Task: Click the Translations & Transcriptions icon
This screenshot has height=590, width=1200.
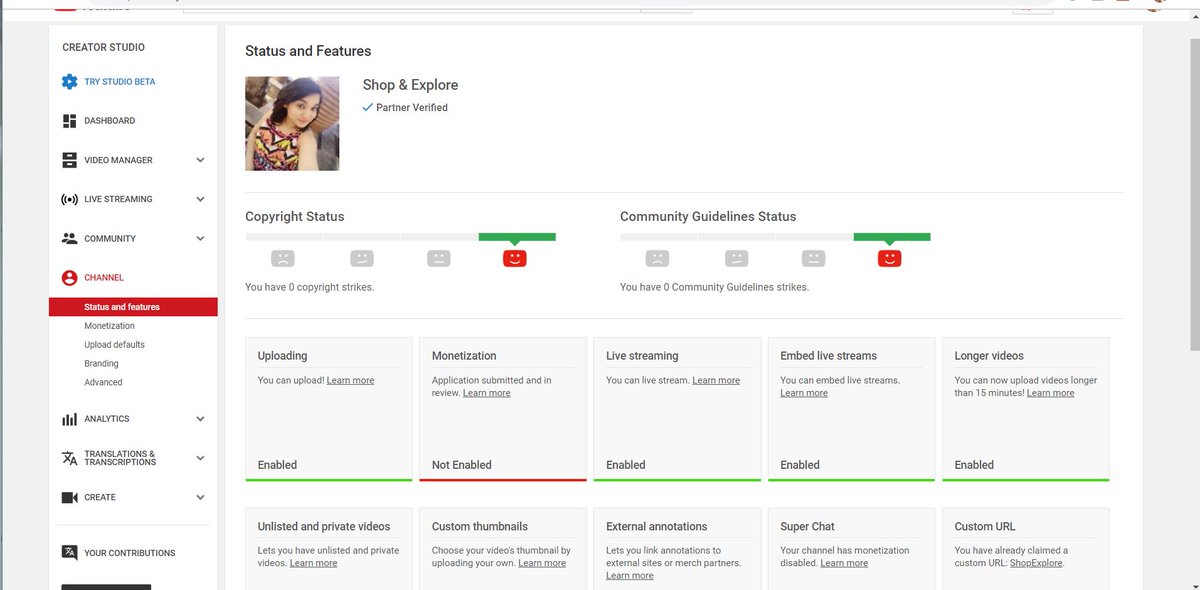Action: point(69,458)
